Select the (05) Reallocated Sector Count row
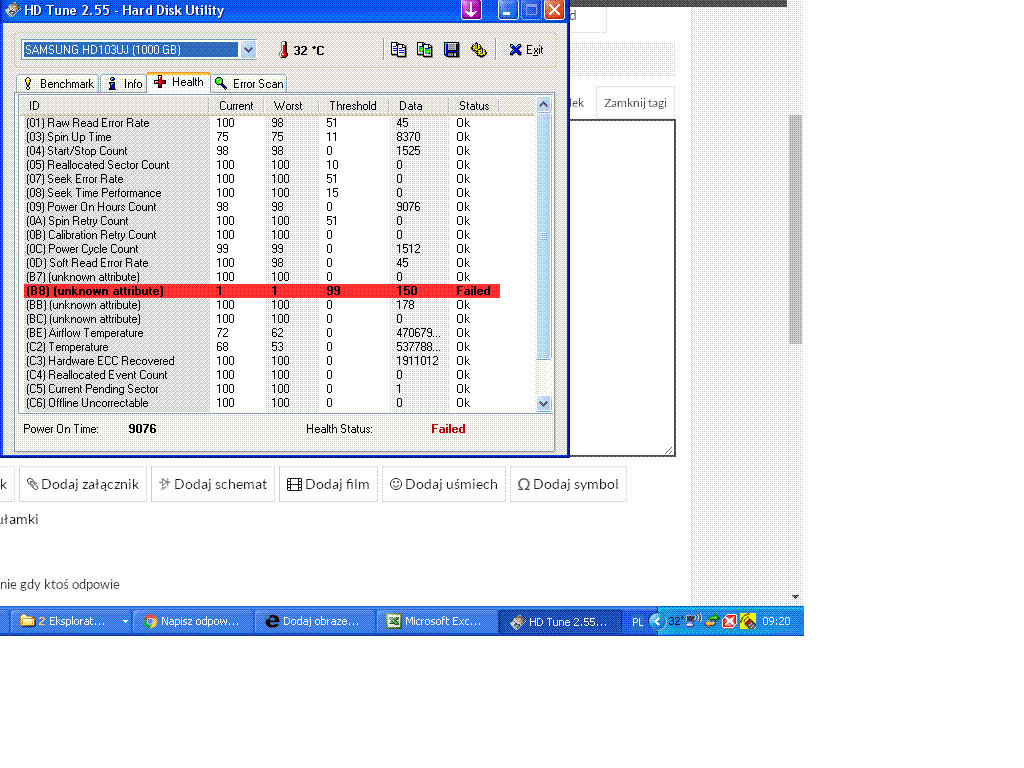Viewport: 1024px width, 768px height. (x=261, y=165)
